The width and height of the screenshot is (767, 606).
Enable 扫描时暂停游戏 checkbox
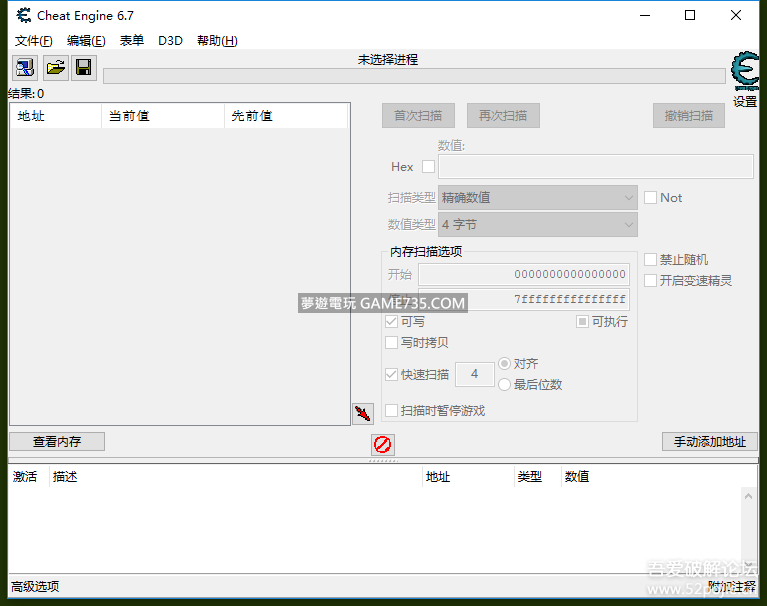(x=391, y=411)
